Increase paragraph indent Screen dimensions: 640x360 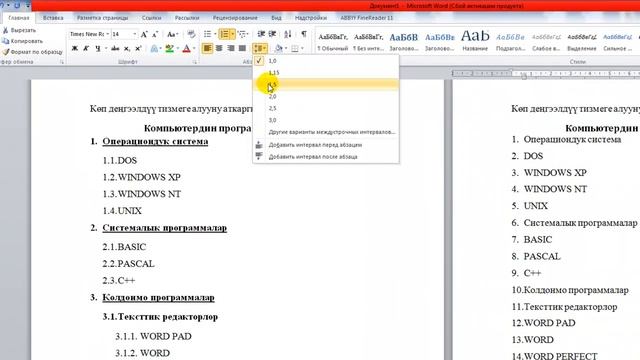pyautogui.click(x=272, y=34)
